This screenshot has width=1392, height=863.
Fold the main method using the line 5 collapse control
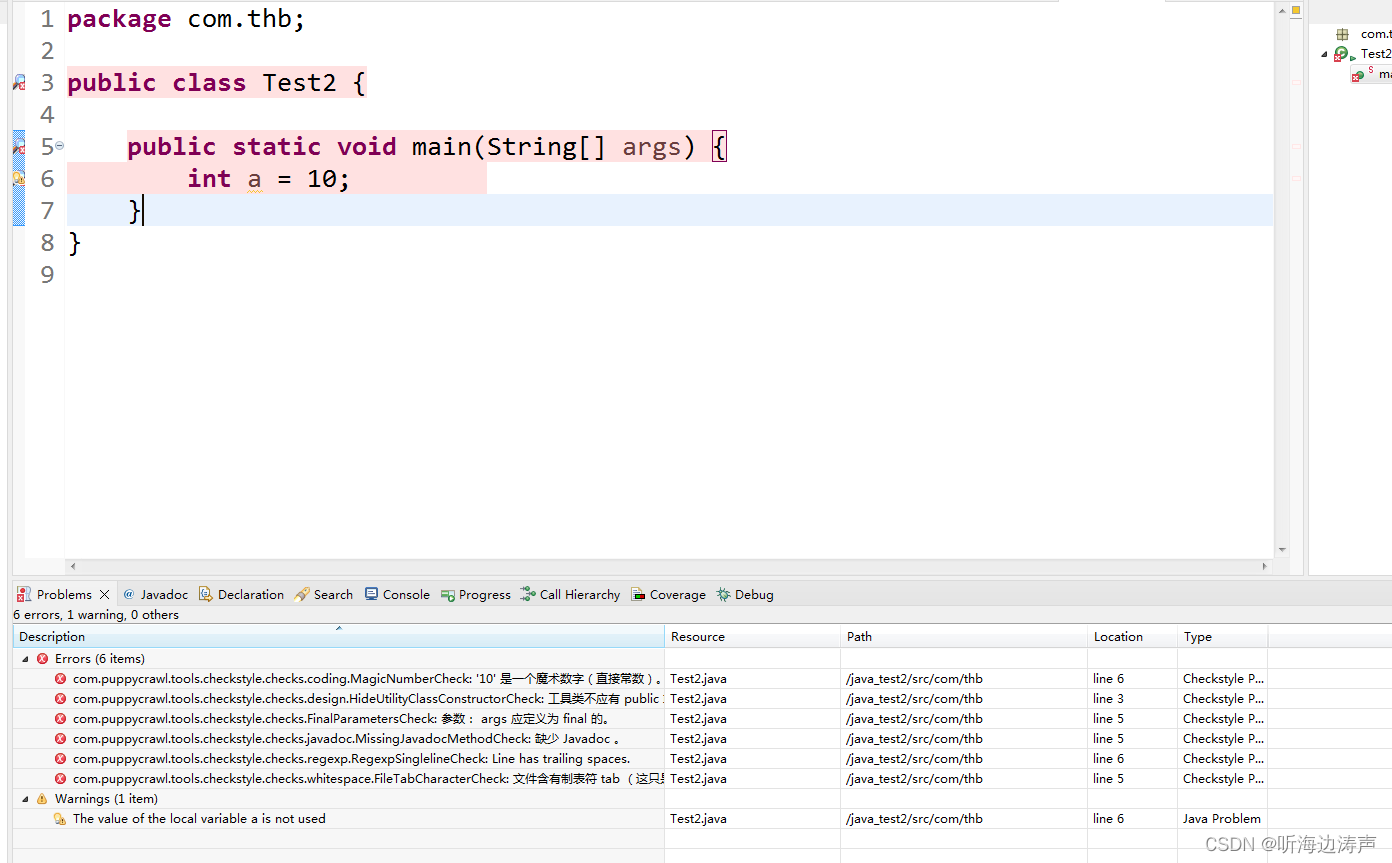click(59, 145)
